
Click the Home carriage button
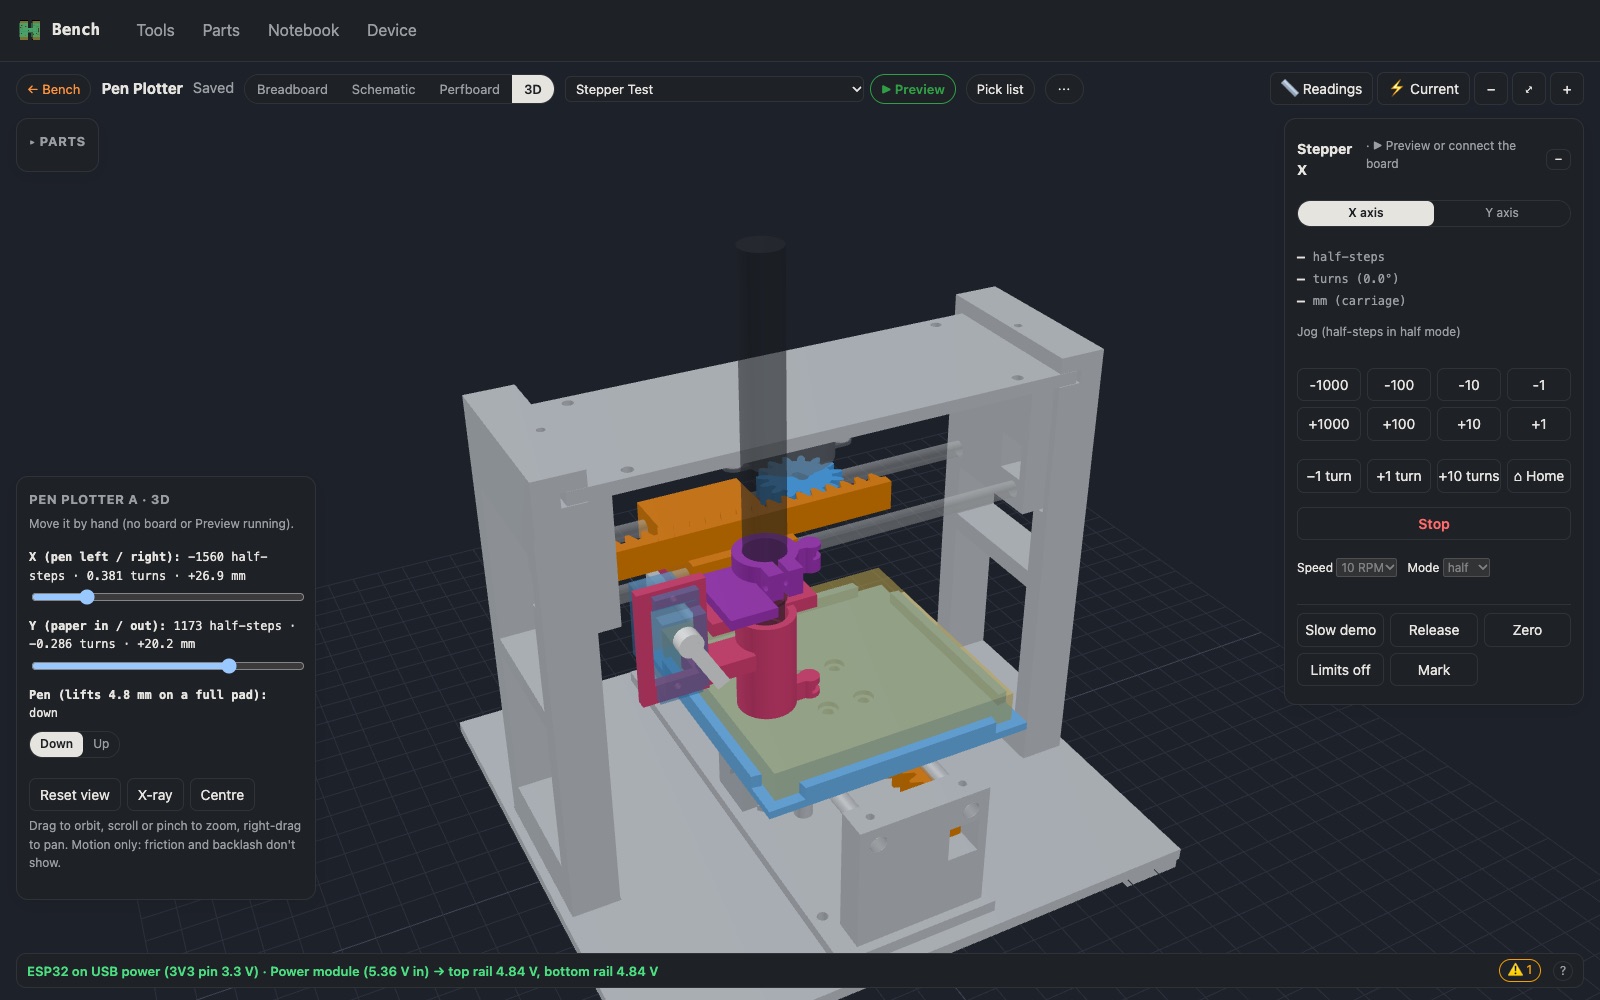click(1539, 476)
